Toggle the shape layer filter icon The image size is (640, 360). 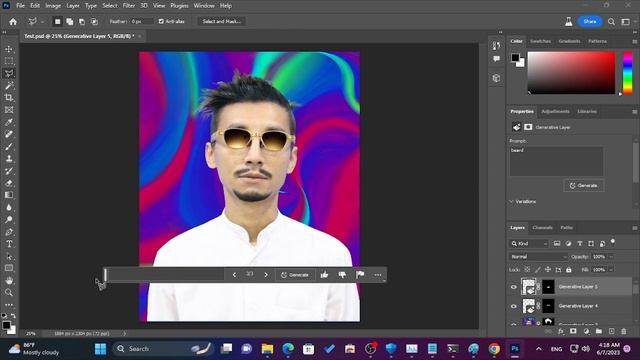(591, 244)
